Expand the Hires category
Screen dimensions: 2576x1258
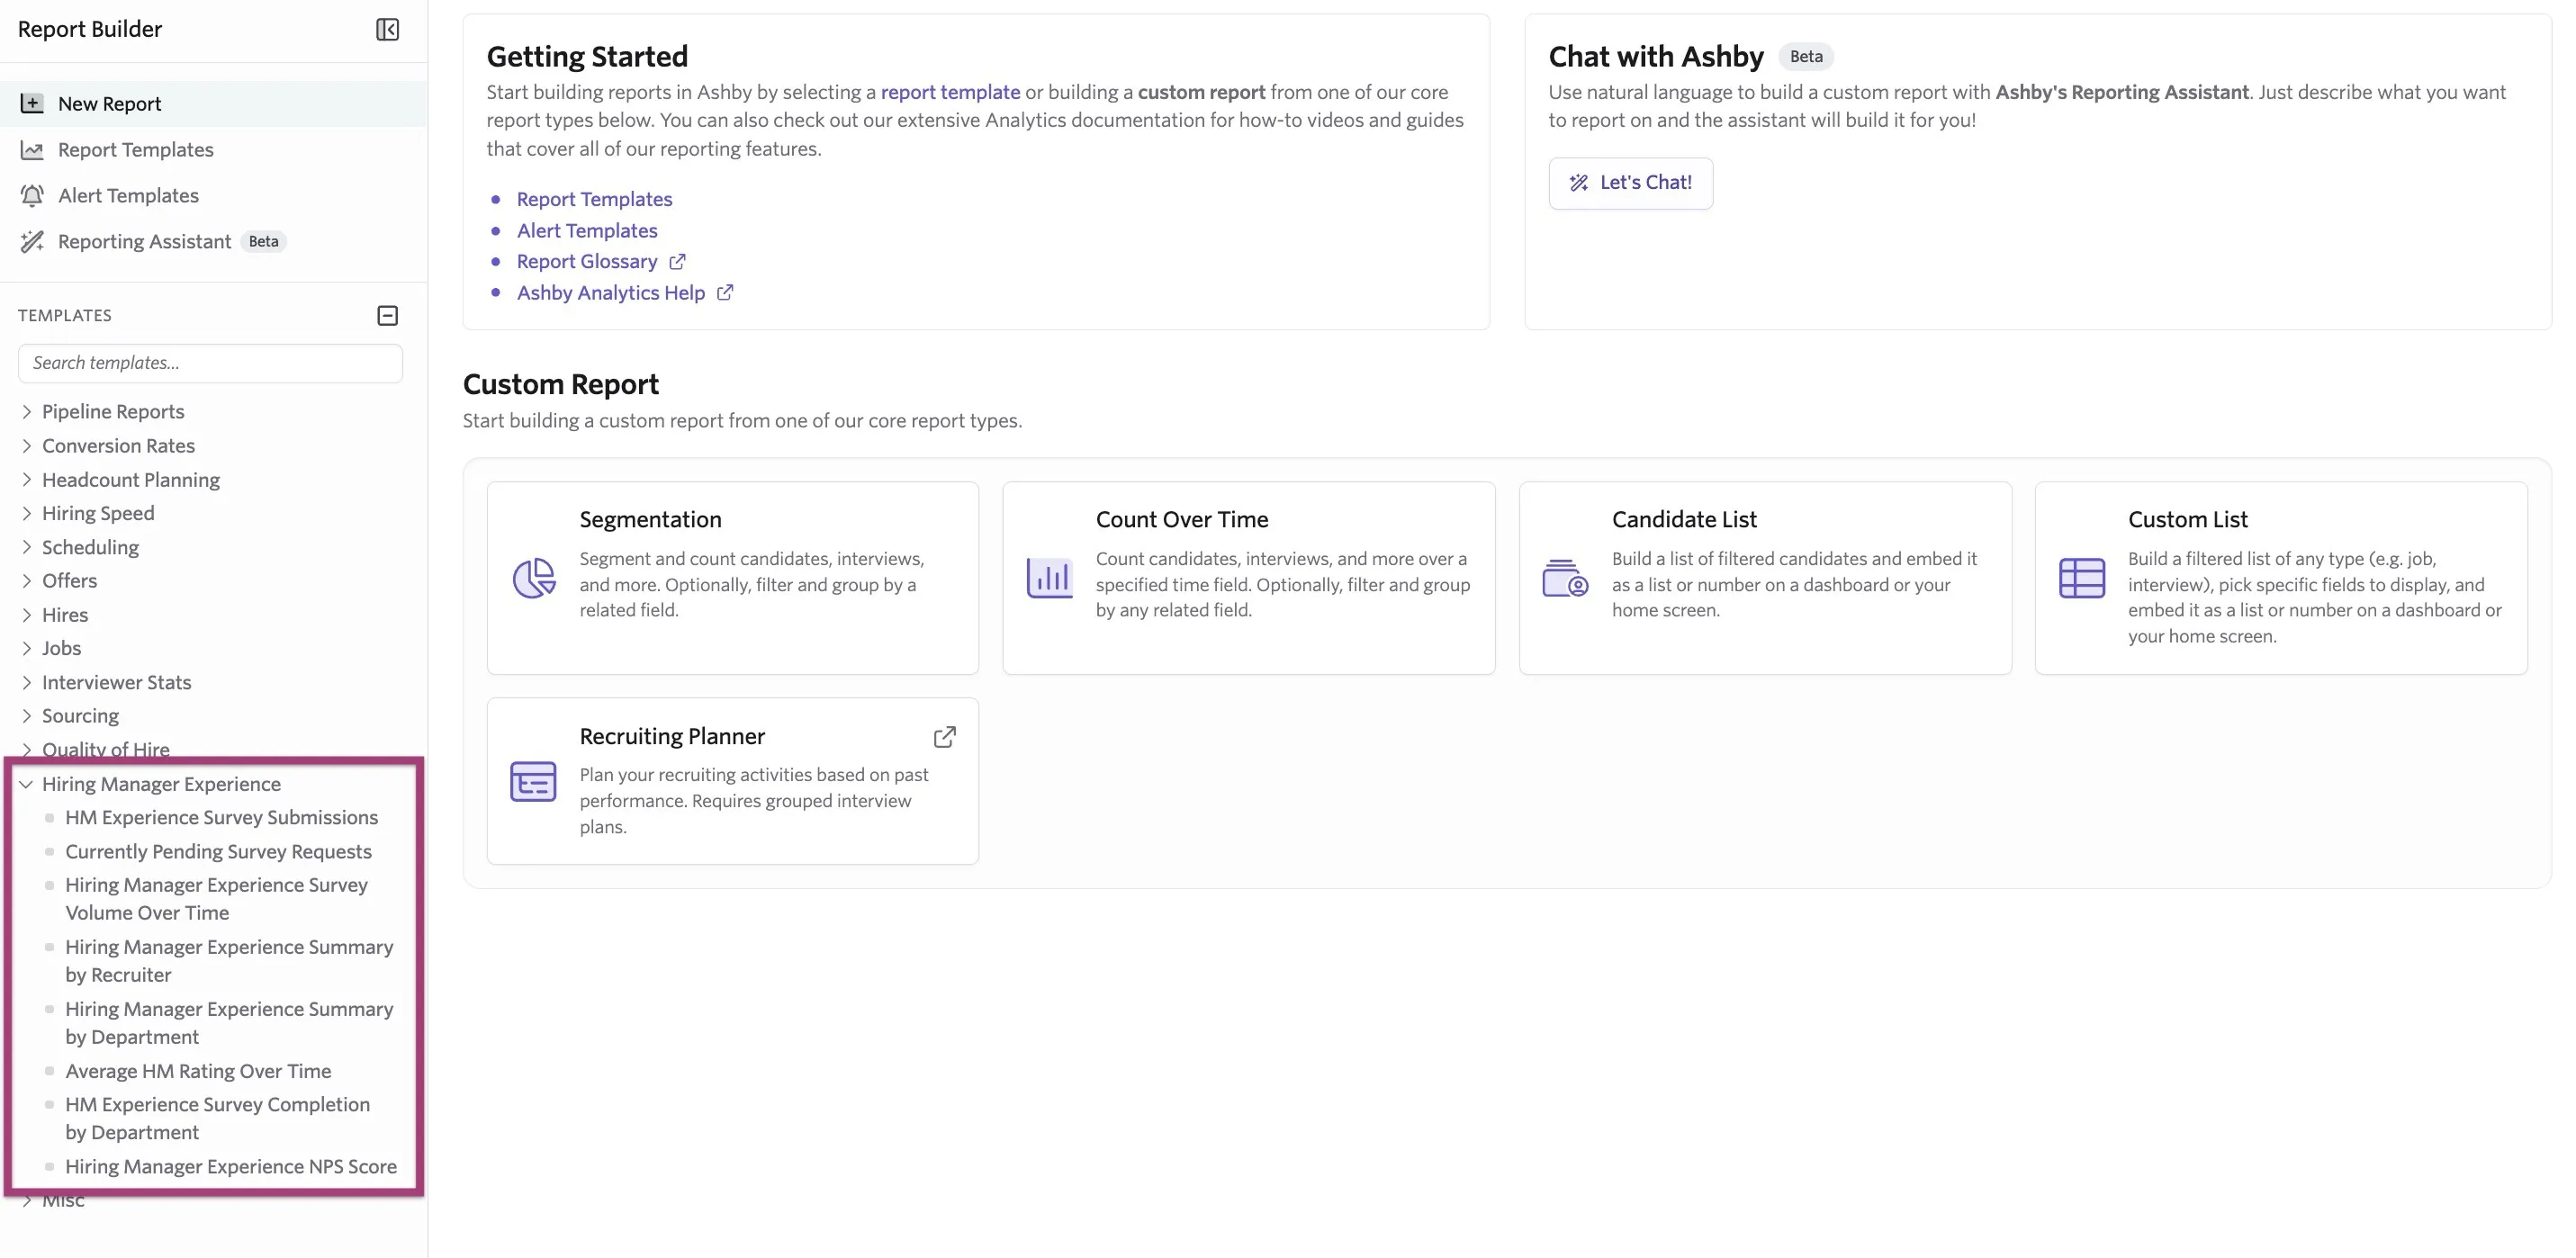coord(27,614)
